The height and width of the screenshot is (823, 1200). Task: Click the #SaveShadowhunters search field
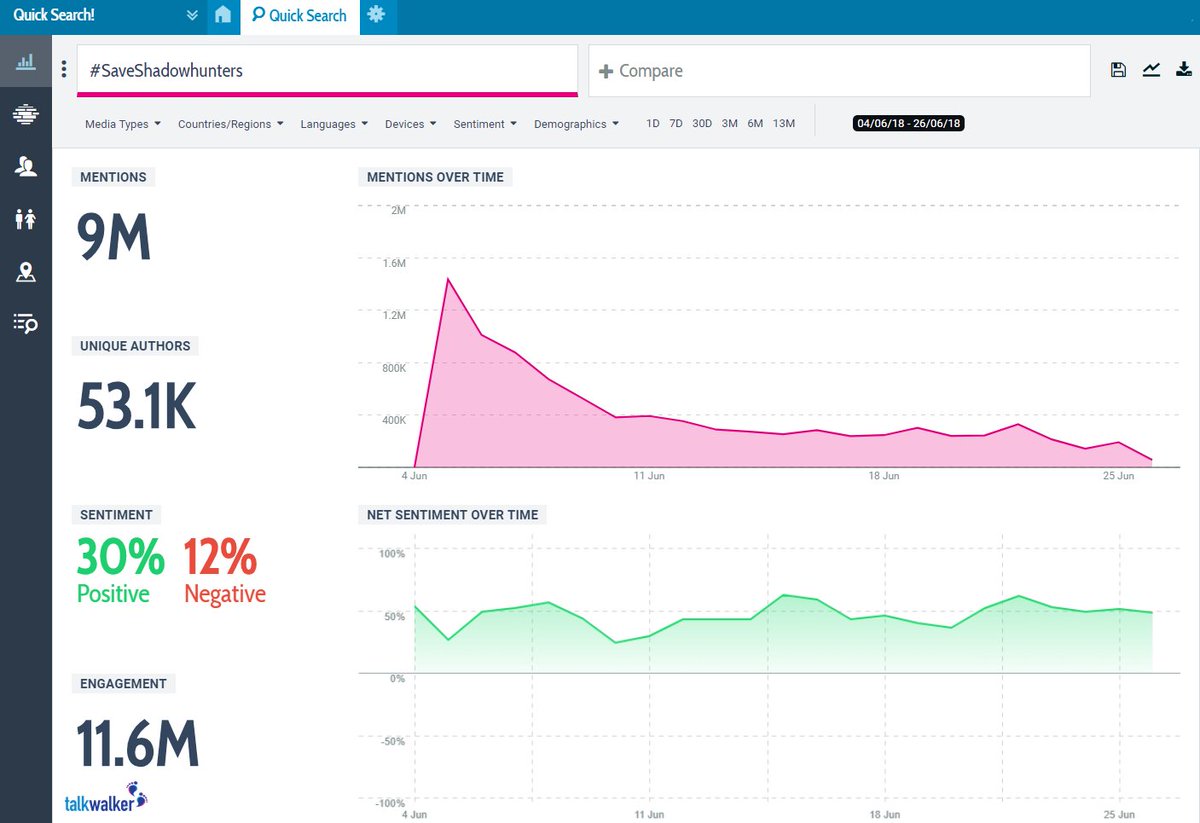coord(327,70)
